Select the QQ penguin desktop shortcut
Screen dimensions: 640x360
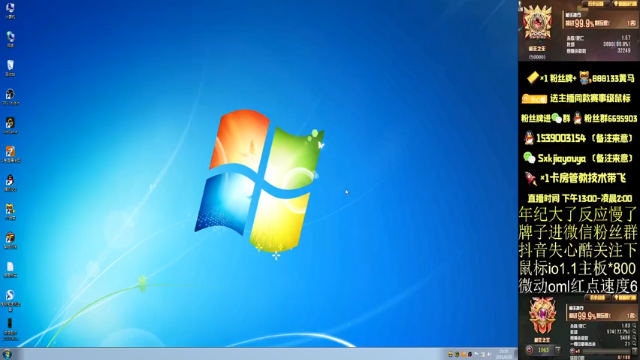coord(10,183)
